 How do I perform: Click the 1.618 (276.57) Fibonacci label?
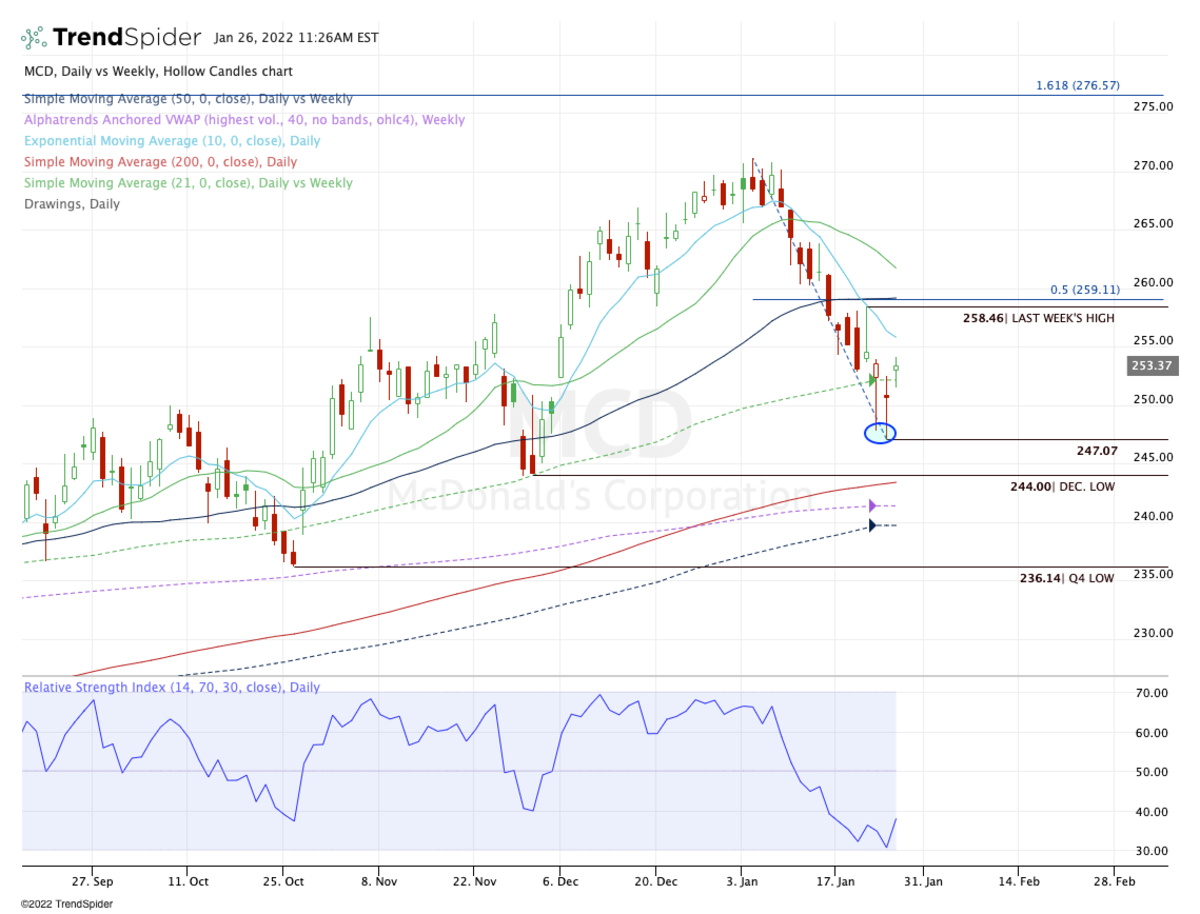click(x=1077, y=86)
